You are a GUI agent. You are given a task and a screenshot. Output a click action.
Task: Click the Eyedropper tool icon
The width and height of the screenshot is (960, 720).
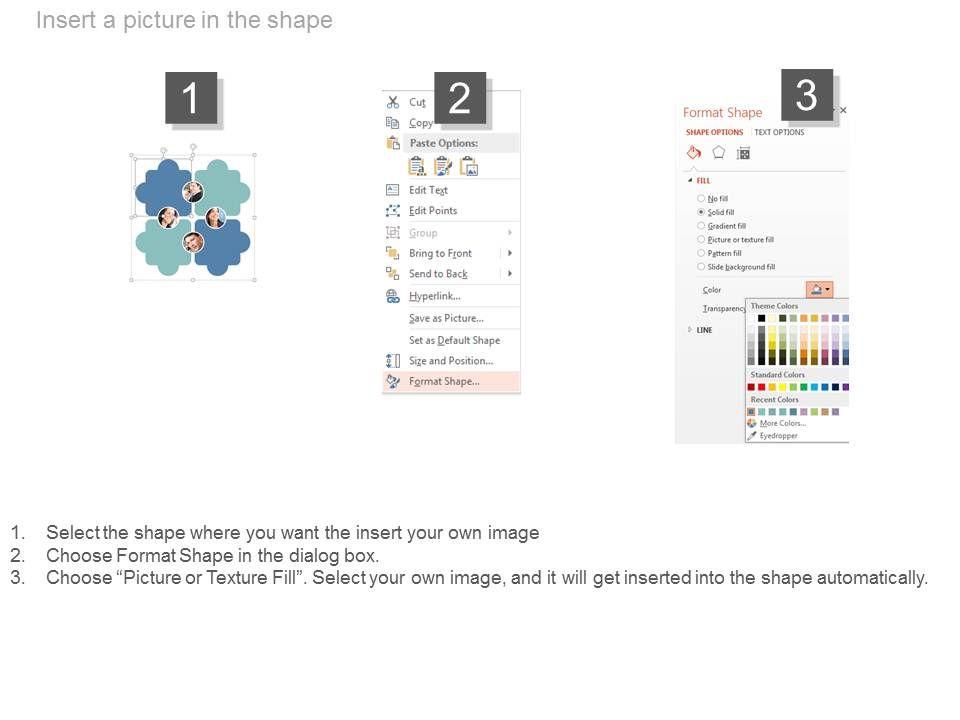click(x=752, y=435)
